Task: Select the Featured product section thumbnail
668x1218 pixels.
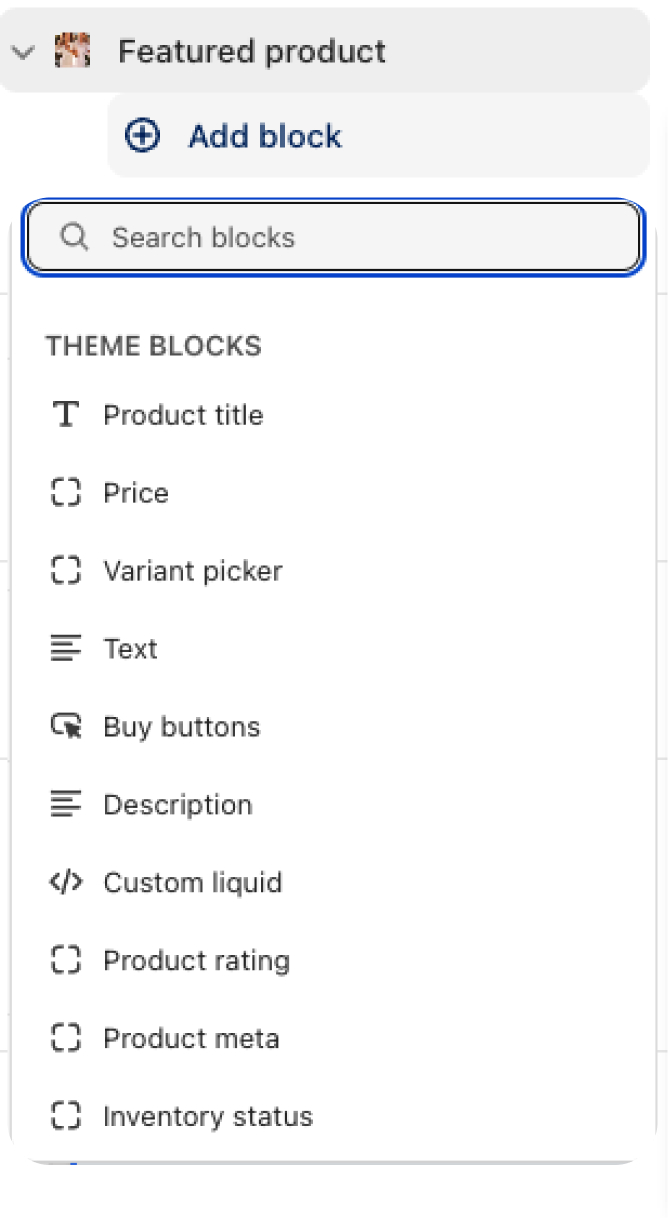Action: click(x=72, y=50)
